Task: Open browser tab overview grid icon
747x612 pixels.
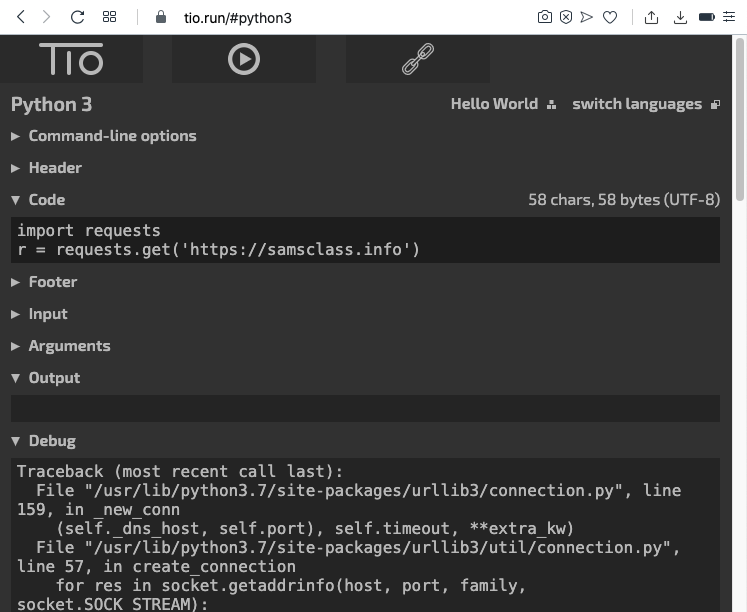Action: [110, 17]
